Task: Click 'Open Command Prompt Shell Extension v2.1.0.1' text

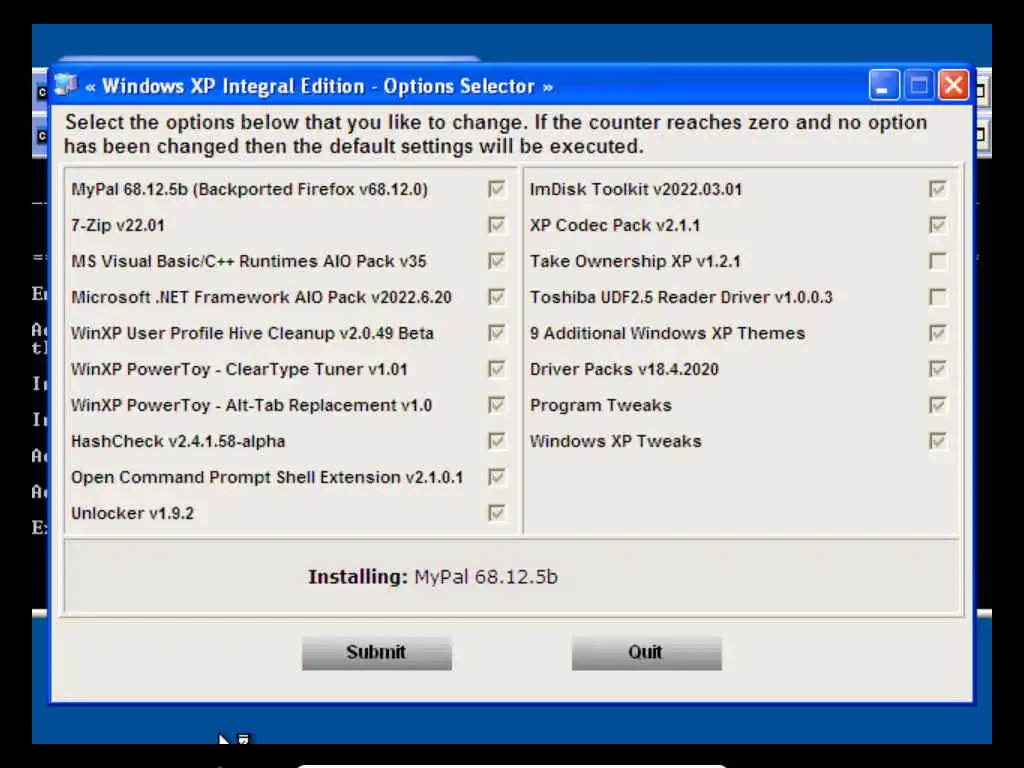Action: tap(267, 477)
